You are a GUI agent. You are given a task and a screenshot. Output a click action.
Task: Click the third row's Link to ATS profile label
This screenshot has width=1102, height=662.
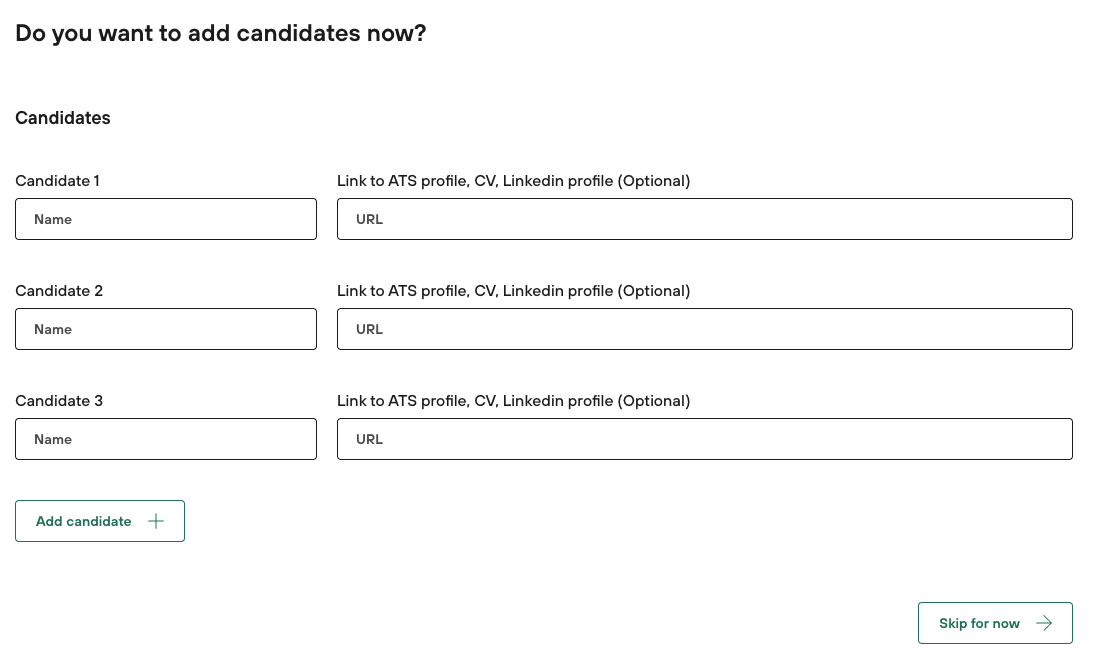point(513,401)
